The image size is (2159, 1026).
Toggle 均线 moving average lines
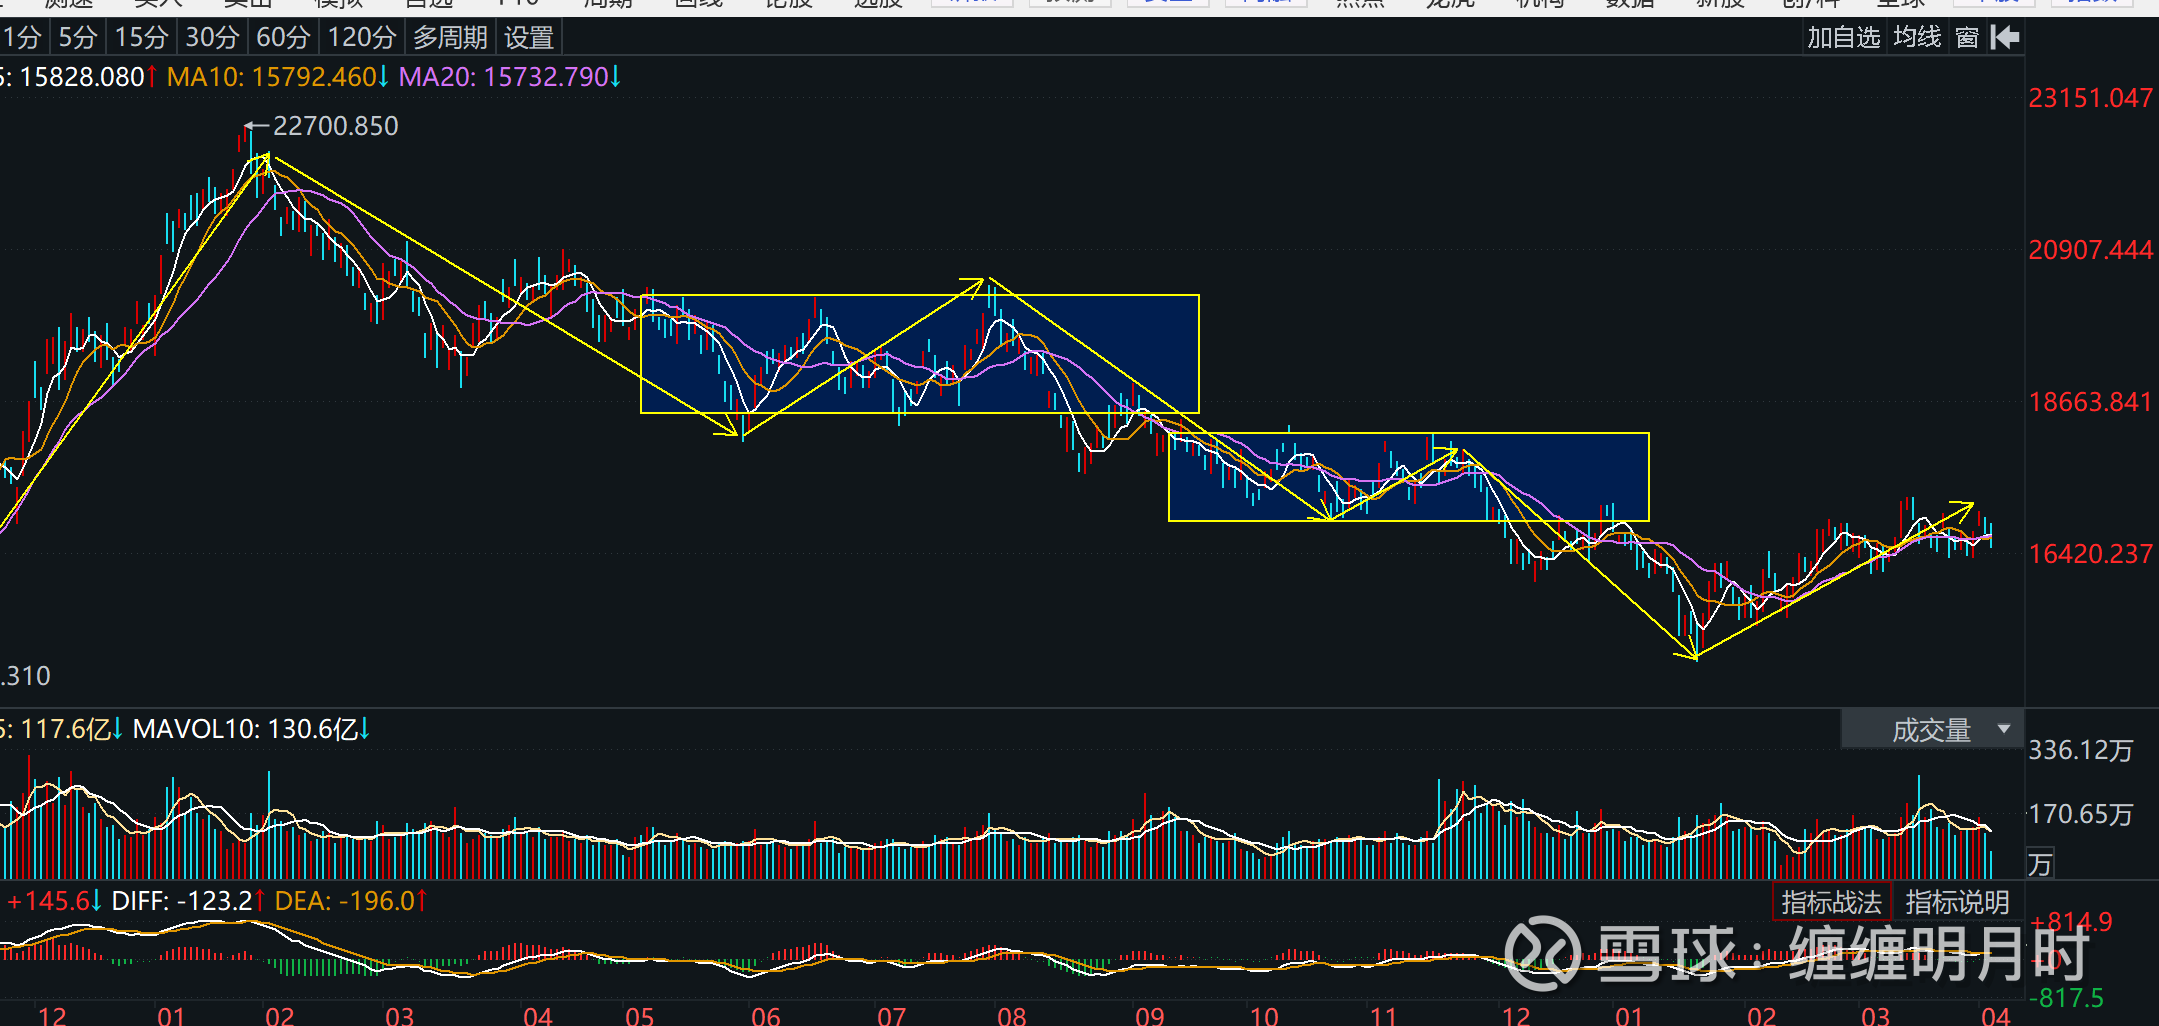(x=1917, y=38)
